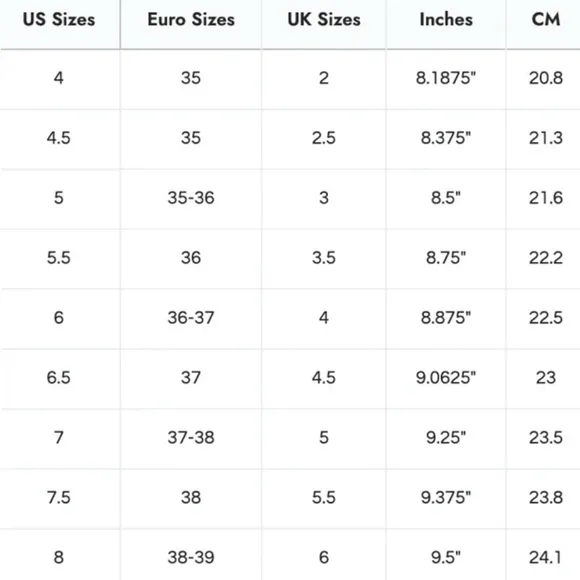Select the US size 6.5 cell
The height and width of the screenshot is (580, 580).
(x=59, y=378)
